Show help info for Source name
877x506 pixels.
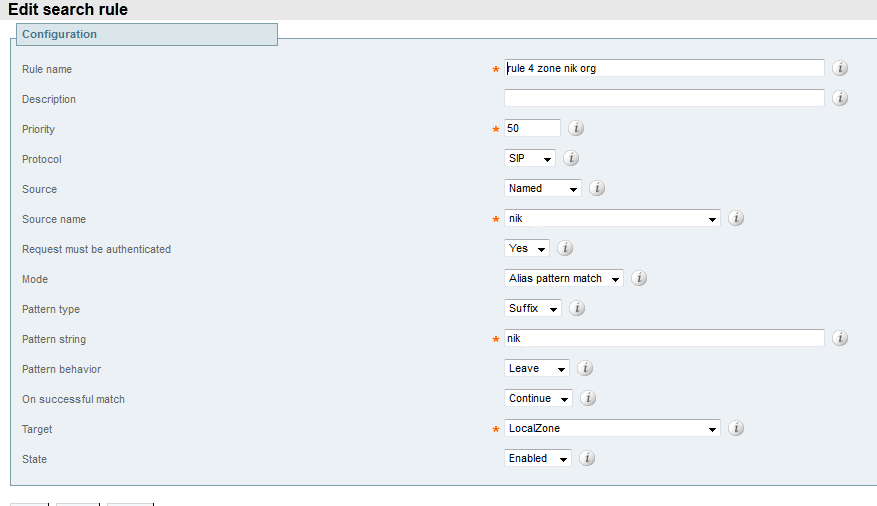pyautogui.click(x=736, y=218)
